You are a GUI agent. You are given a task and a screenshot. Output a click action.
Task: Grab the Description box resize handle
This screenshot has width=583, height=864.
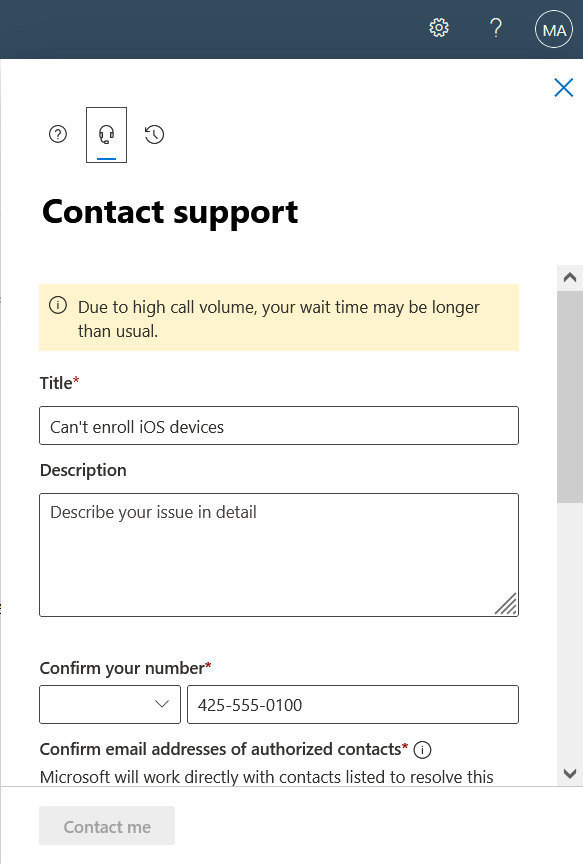[506, 603]
